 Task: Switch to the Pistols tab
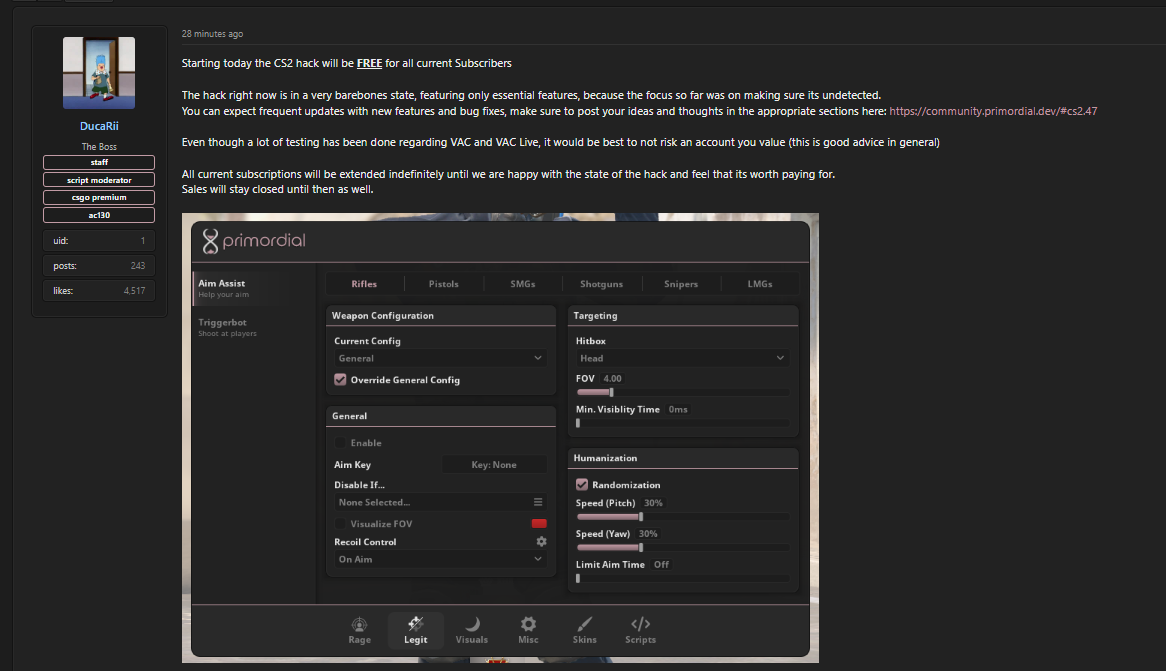(444, 283)
